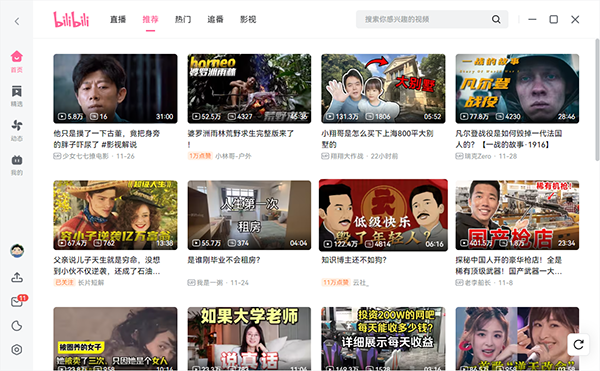Visit uploader 长片短解
The image size is (600, 371).
[x=91, y=283]
